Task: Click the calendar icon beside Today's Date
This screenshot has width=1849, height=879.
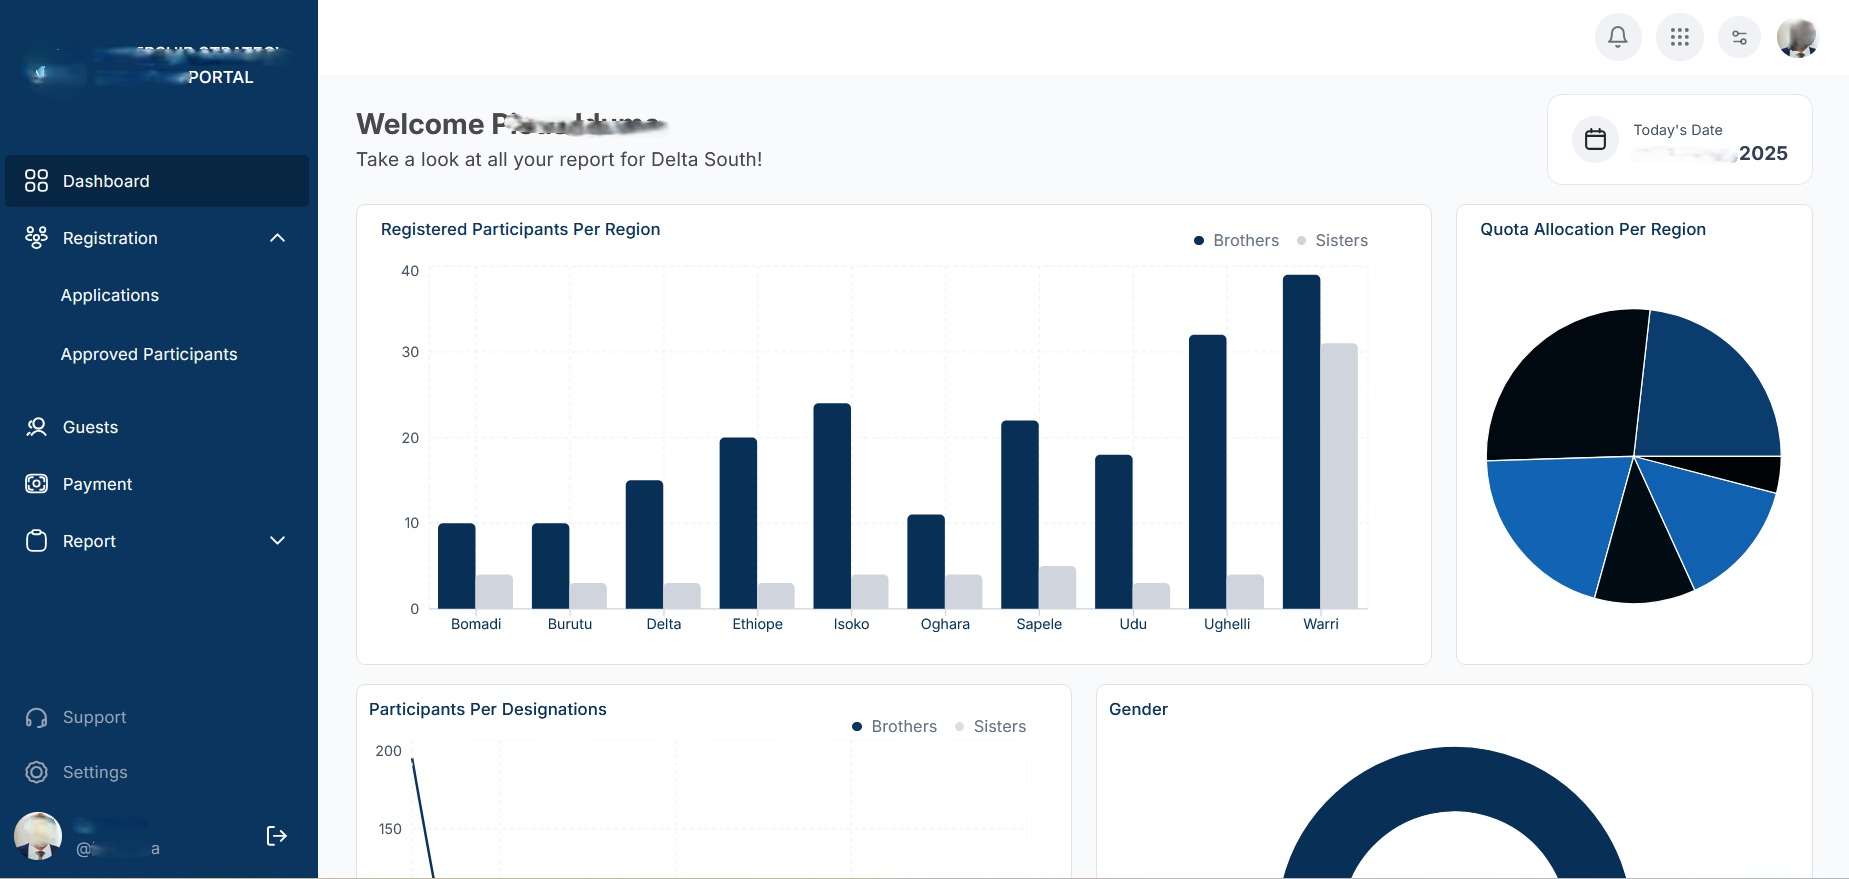Action: point(1595,139)
